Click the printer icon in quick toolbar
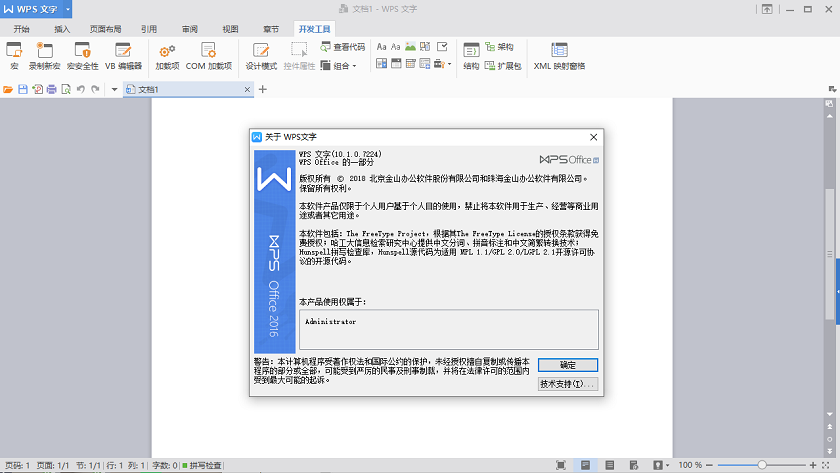The height and width of the screenshot is (473, 840). click(51, 89)
